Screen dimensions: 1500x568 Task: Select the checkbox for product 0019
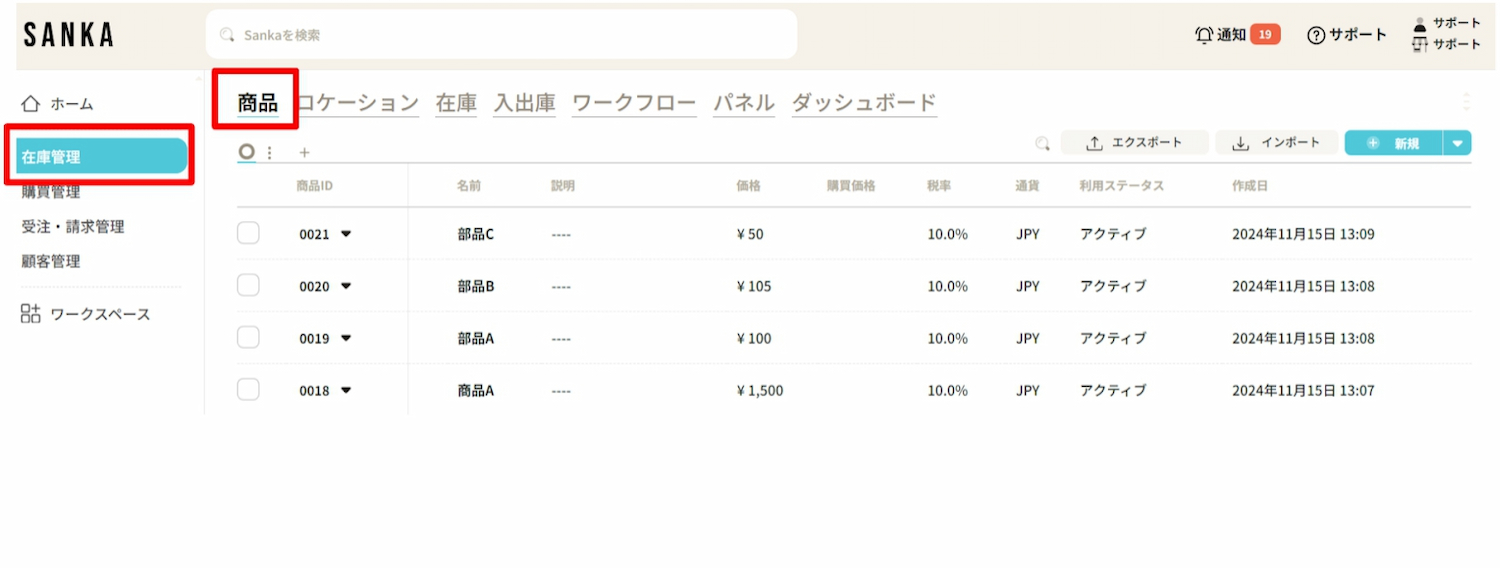click(x=248, y=338)
